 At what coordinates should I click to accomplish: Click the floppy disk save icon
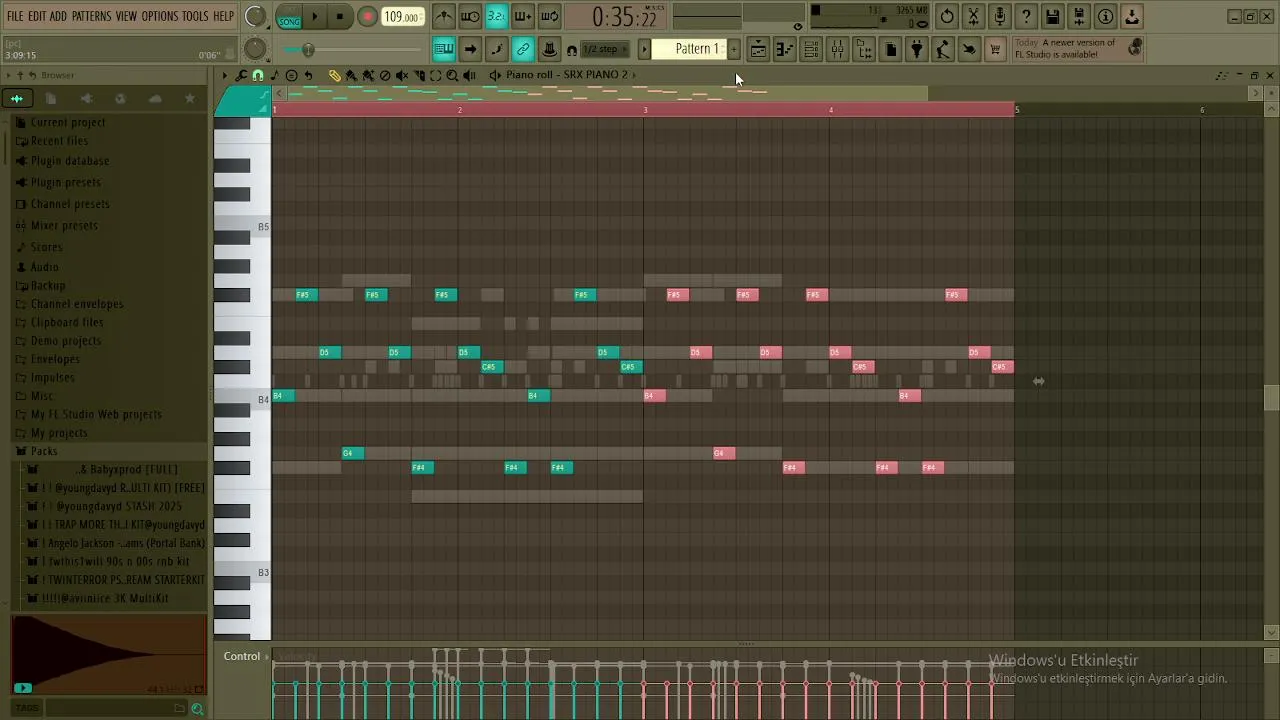(1053, 16)
